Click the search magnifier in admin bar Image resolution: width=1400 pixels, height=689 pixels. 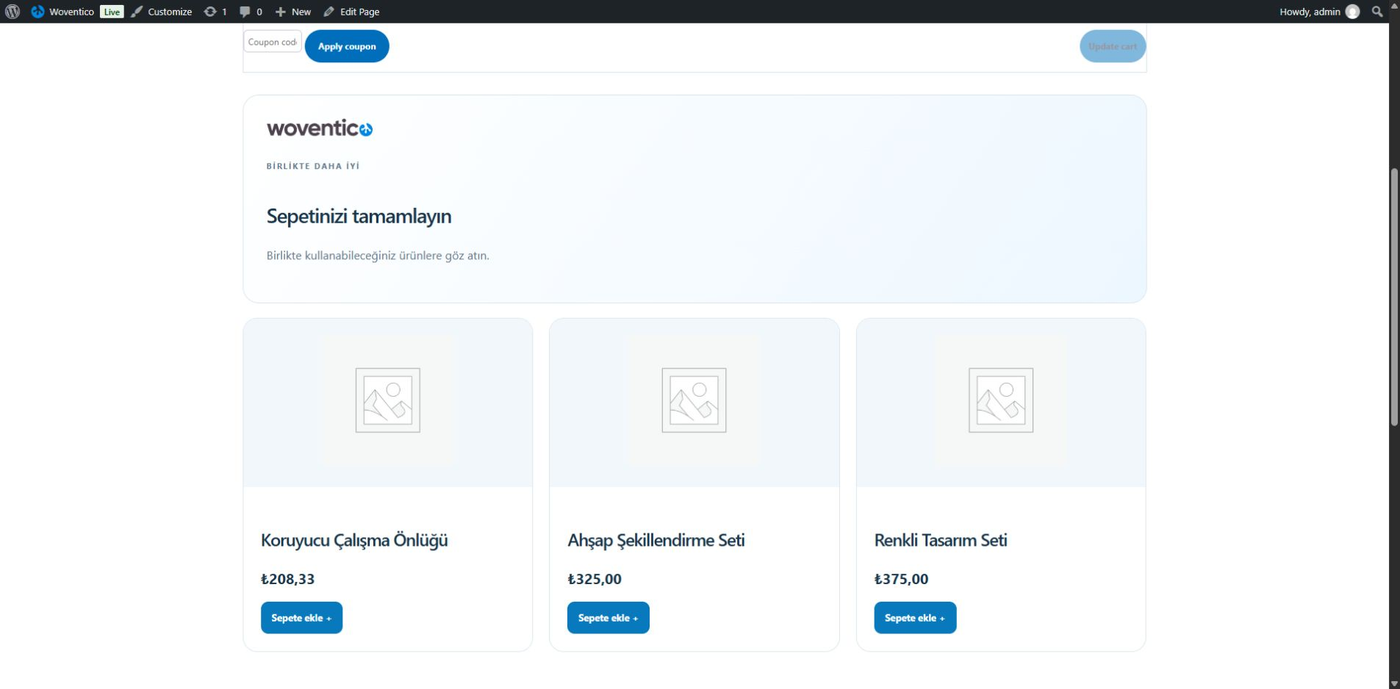pyautogui.click(x=1377, y=12)
